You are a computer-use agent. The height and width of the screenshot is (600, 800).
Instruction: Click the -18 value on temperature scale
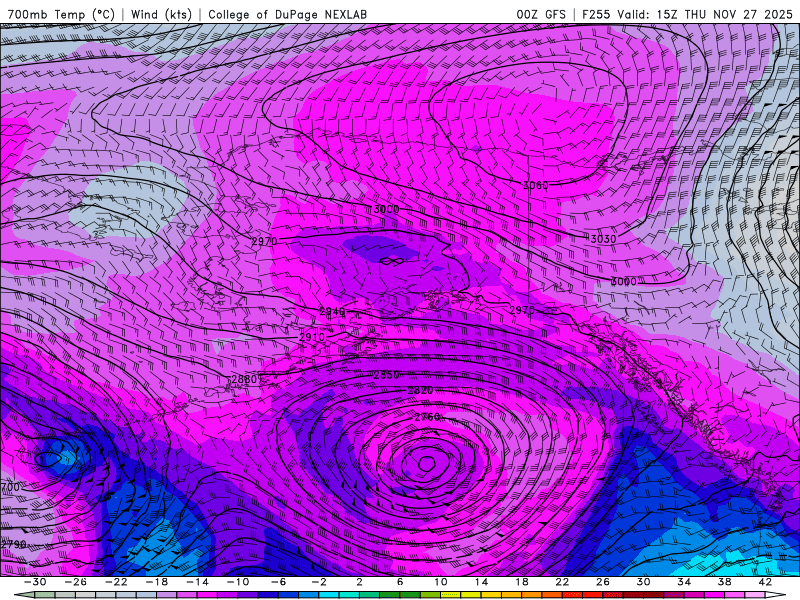click(157, 582)
